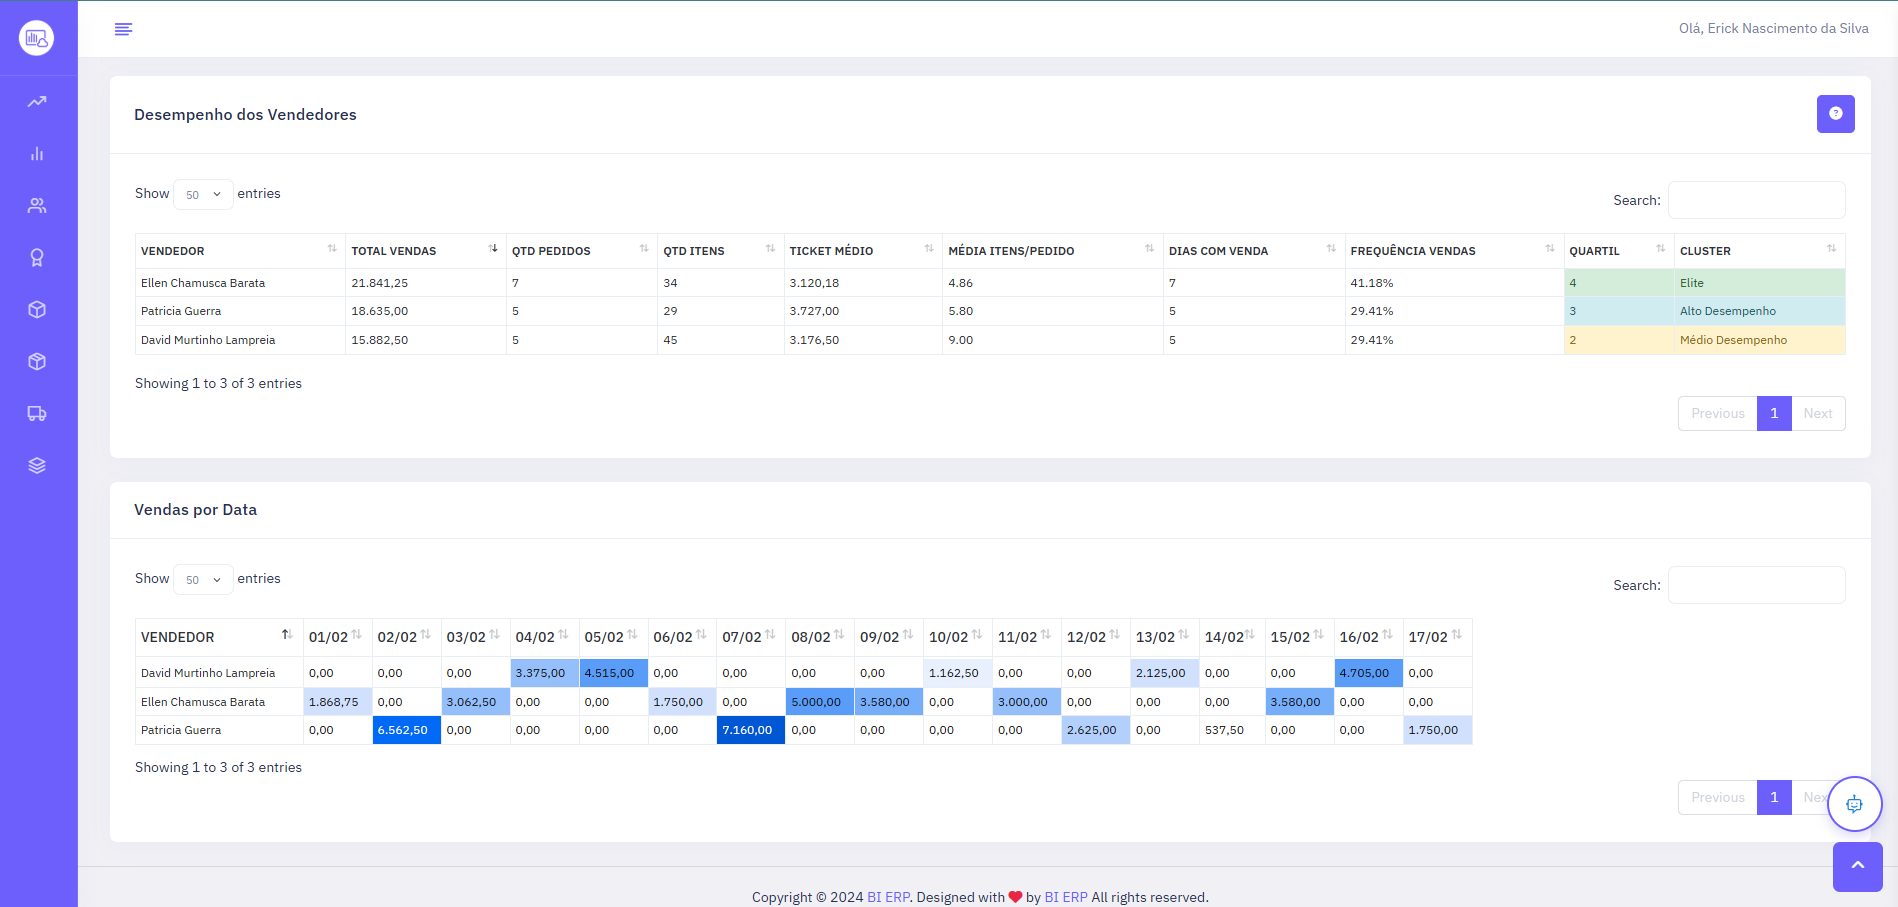
Task: Expand entries dropdown in Vendas por Data
Action: (203, 579)
